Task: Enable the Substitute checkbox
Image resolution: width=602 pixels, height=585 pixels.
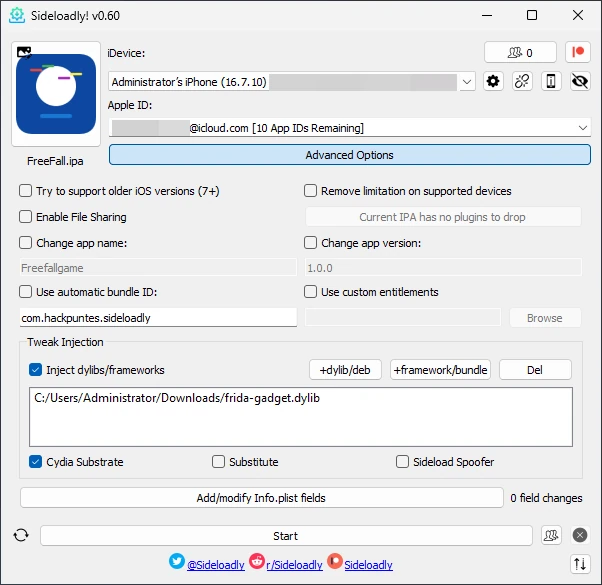Action: (x=218, y=461)
